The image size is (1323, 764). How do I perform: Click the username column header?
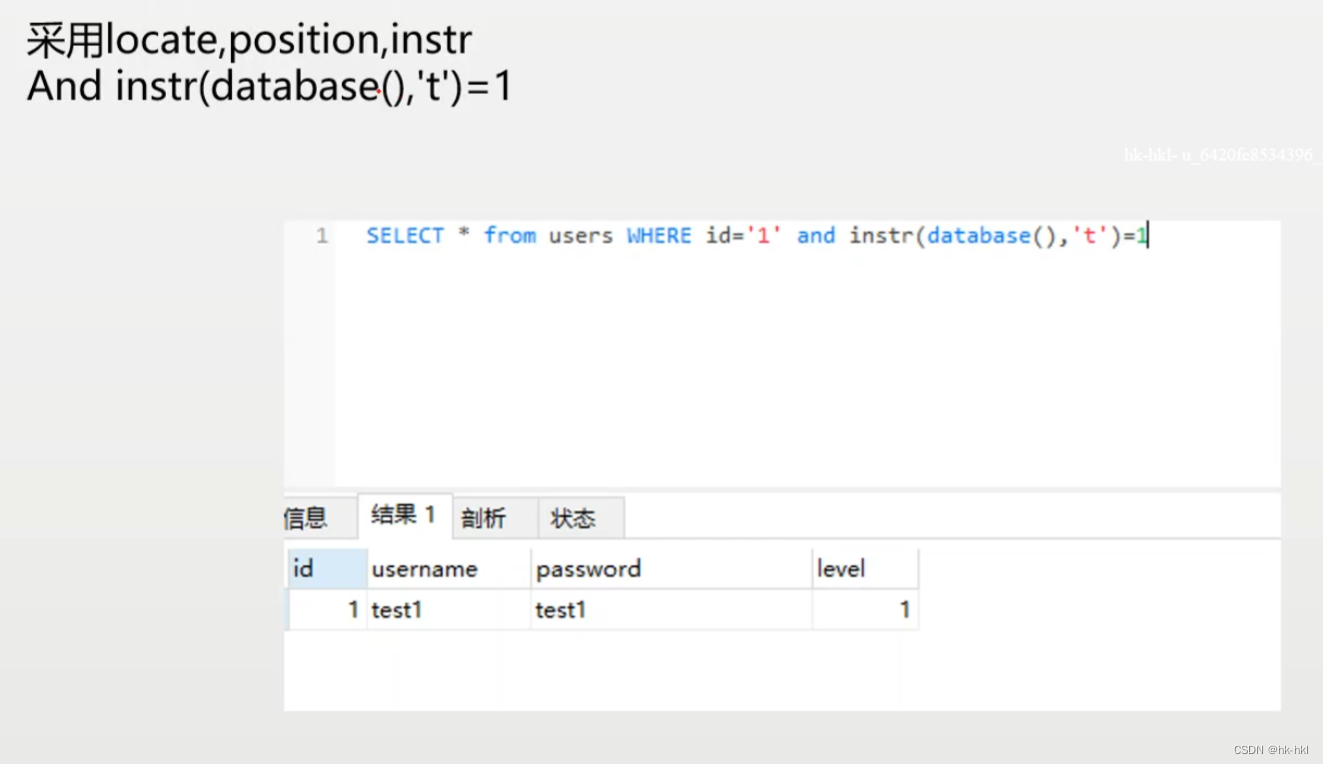(x=449, y=568)
